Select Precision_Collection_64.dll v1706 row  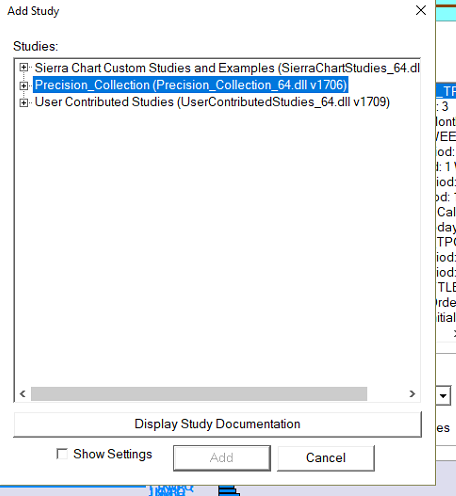click(x=191, y=85)
